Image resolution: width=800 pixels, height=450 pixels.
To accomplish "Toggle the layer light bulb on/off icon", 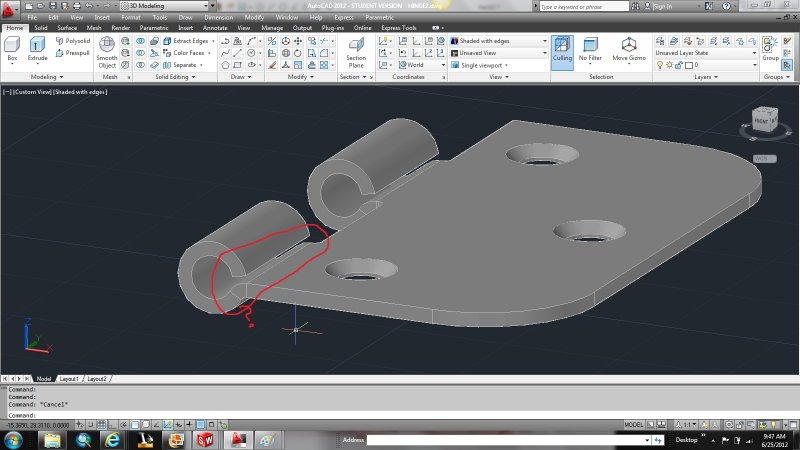I will 660,65.
